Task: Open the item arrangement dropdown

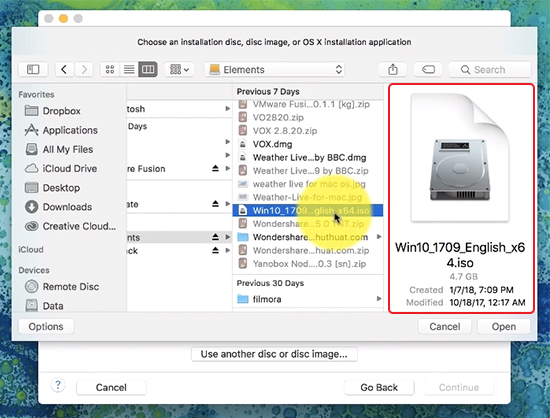Action: pos(179,69)
